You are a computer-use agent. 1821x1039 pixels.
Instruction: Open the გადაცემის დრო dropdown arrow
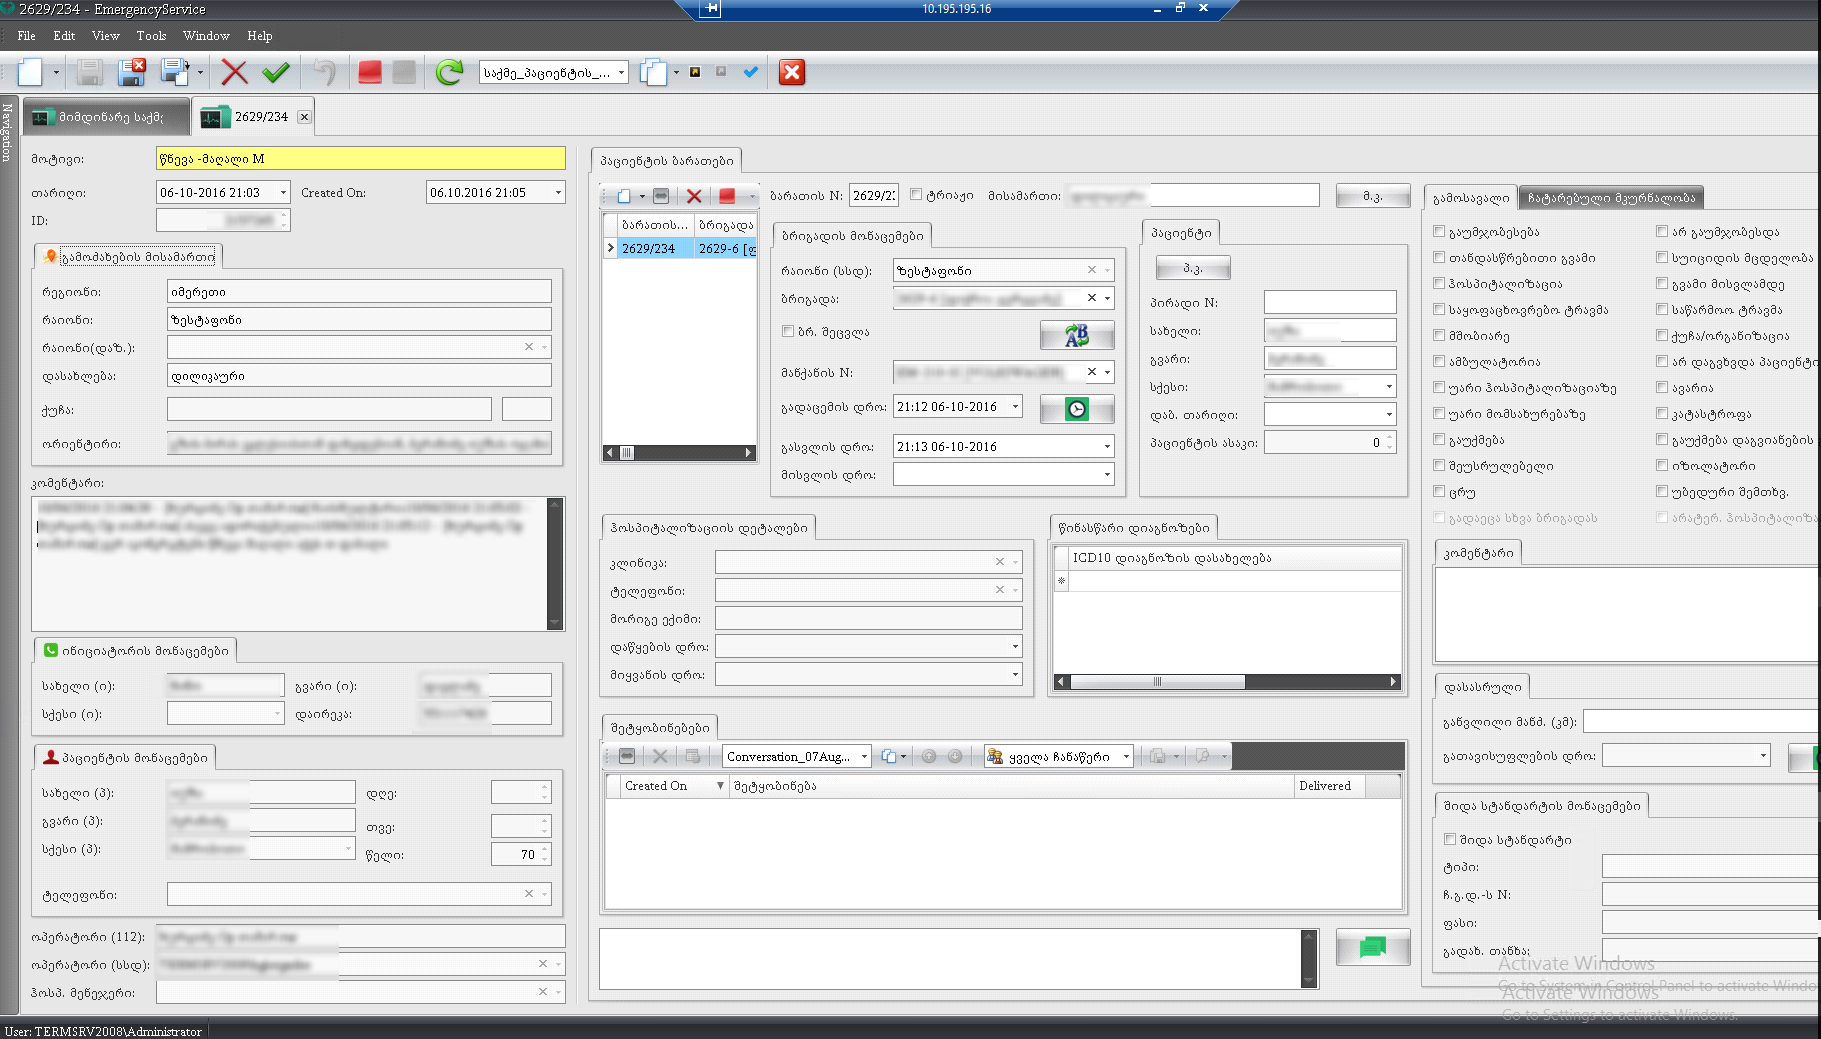pos(1015,406)
